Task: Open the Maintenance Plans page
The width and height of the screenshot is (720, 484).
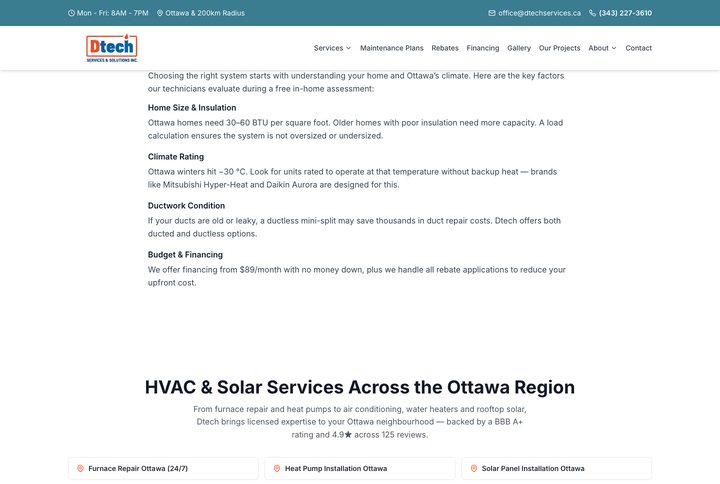Action: (x=392, y=48)
